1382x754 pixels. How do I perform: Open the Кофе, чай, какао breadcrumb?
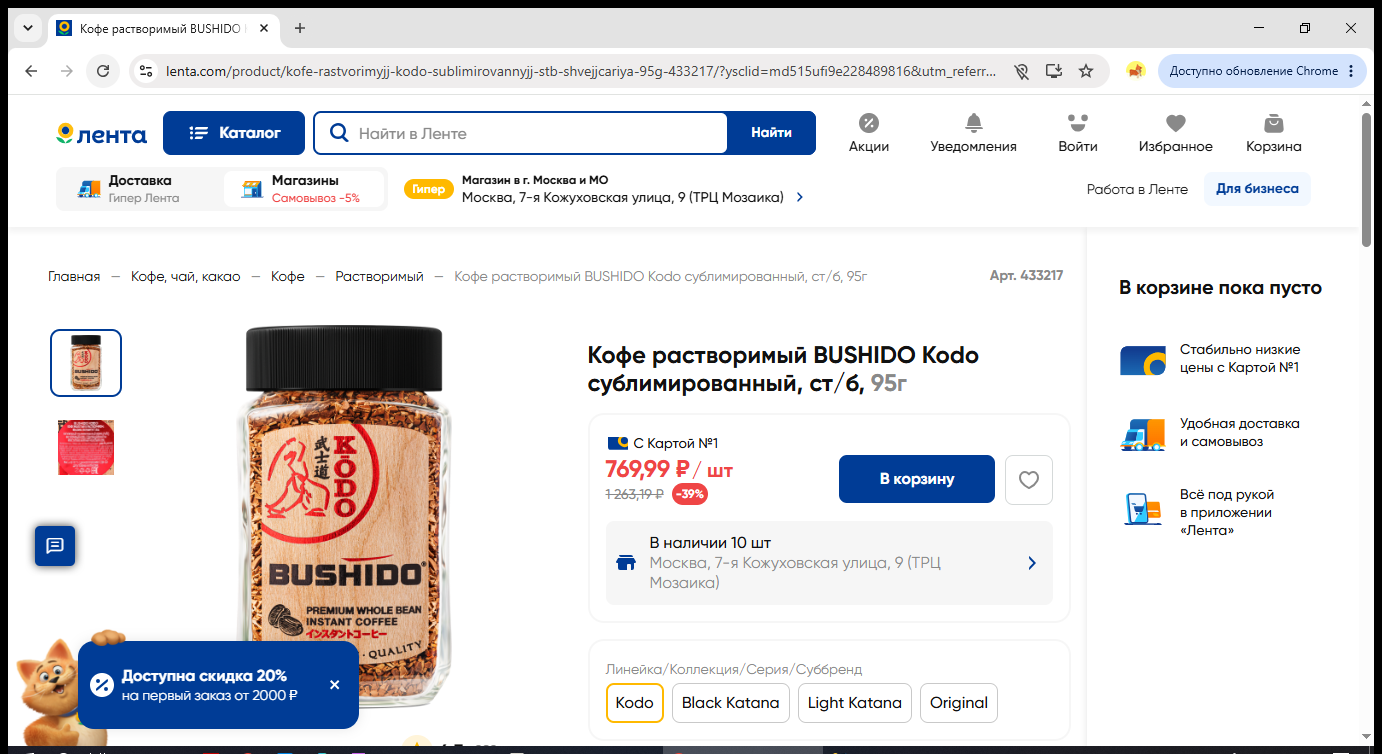pos(186,276)
